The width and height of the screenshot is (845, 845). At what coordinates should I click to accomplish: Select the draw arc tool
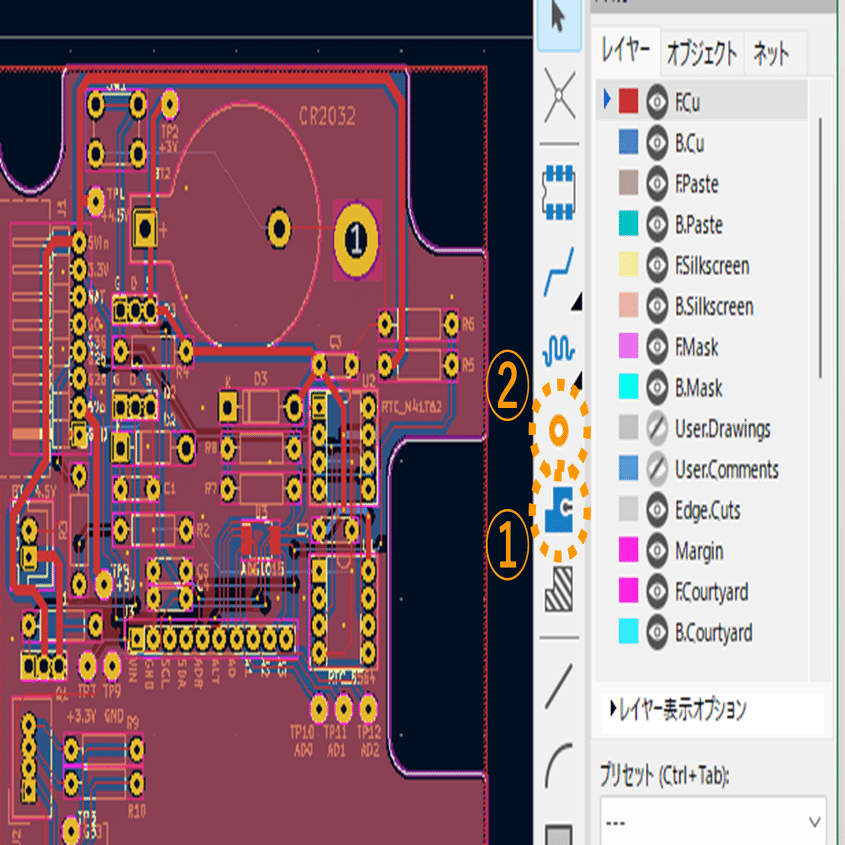click(x=559, y=766)
